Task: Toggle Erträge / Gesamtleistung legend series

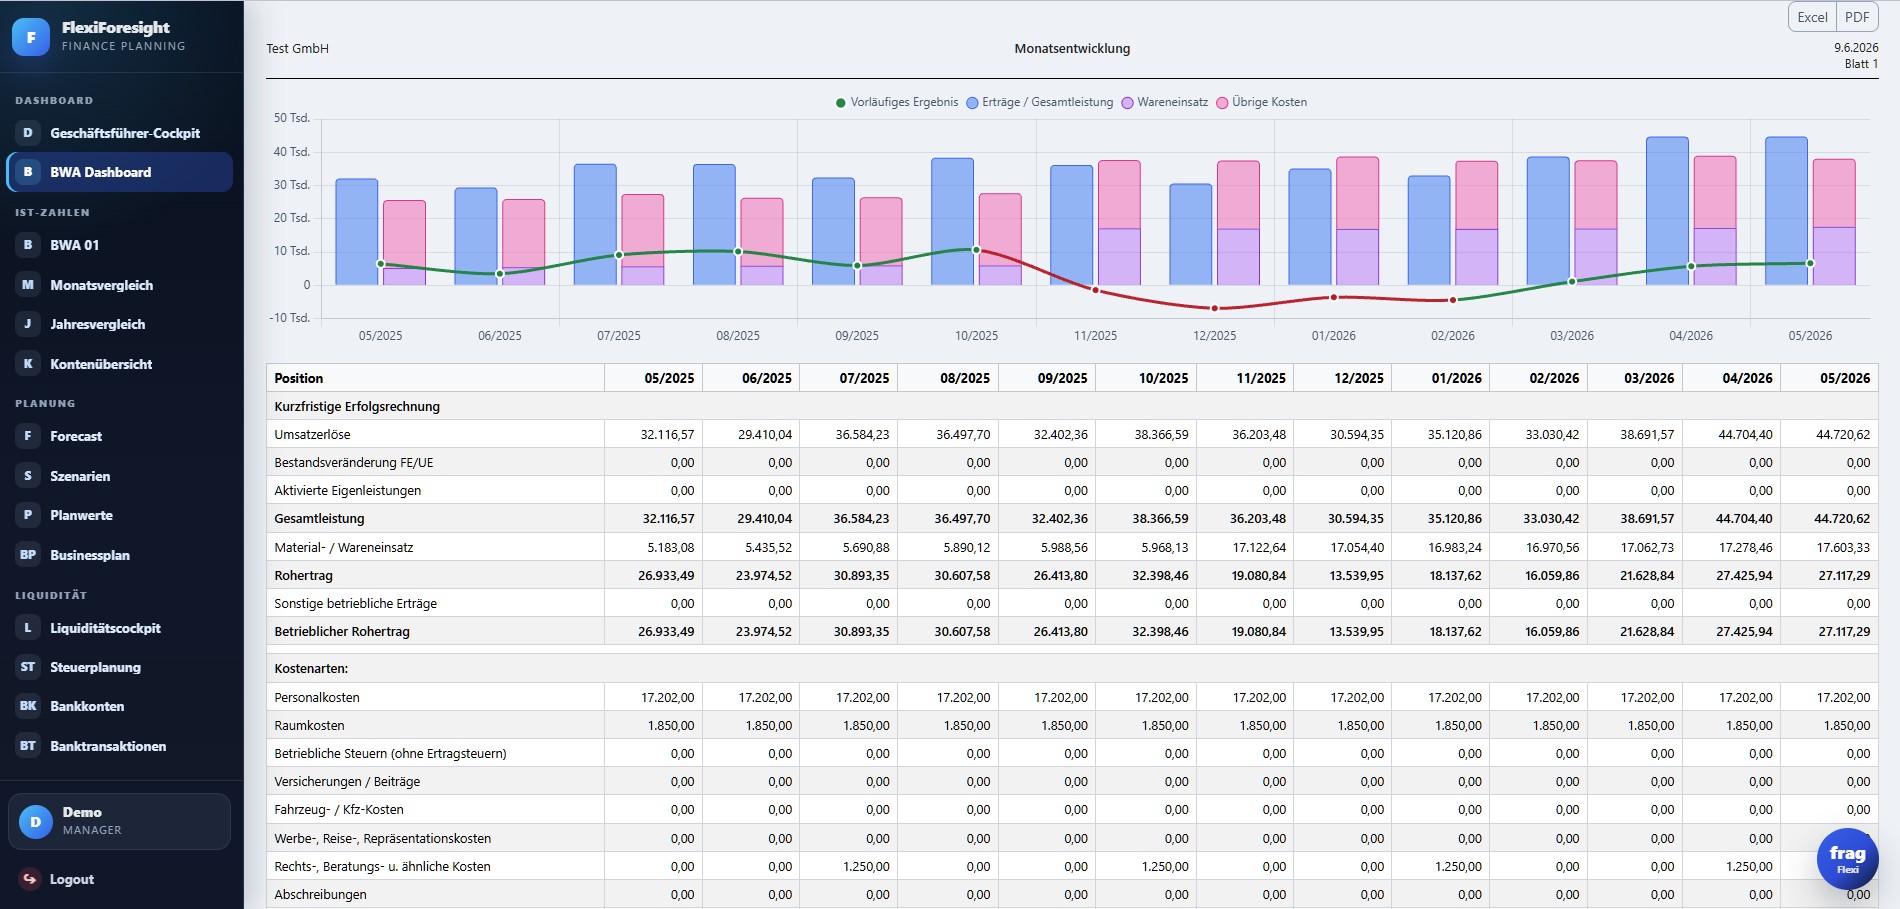Action: (x=1040, y=102)
